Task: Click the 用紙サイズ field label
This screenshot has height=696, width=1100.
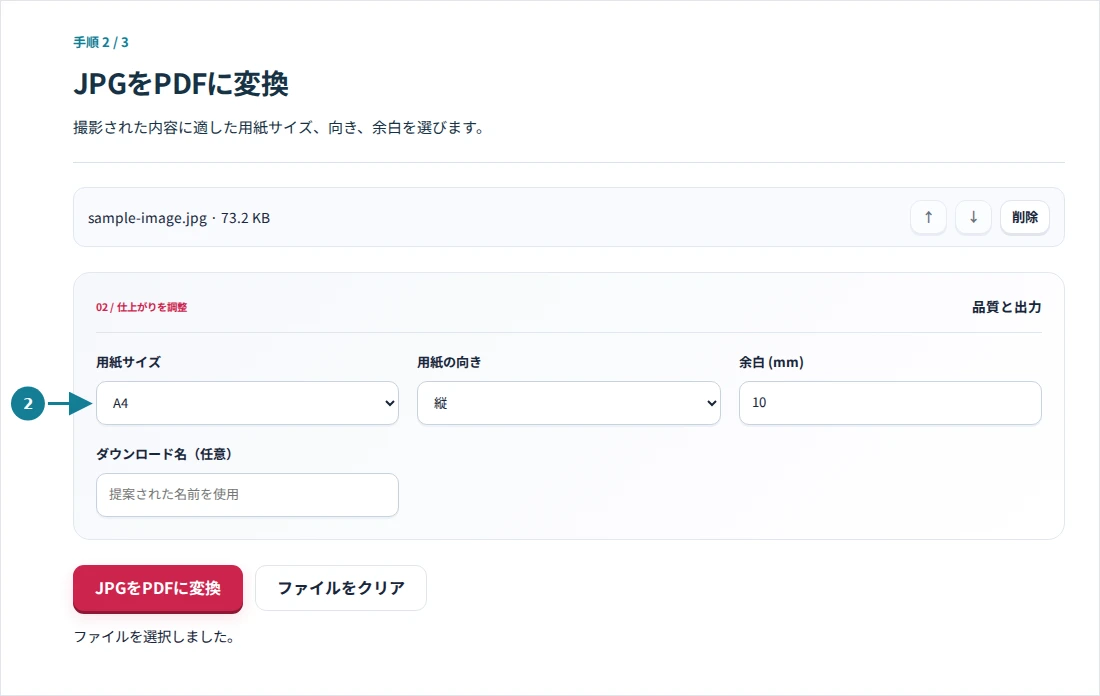Action: point(128,363)
